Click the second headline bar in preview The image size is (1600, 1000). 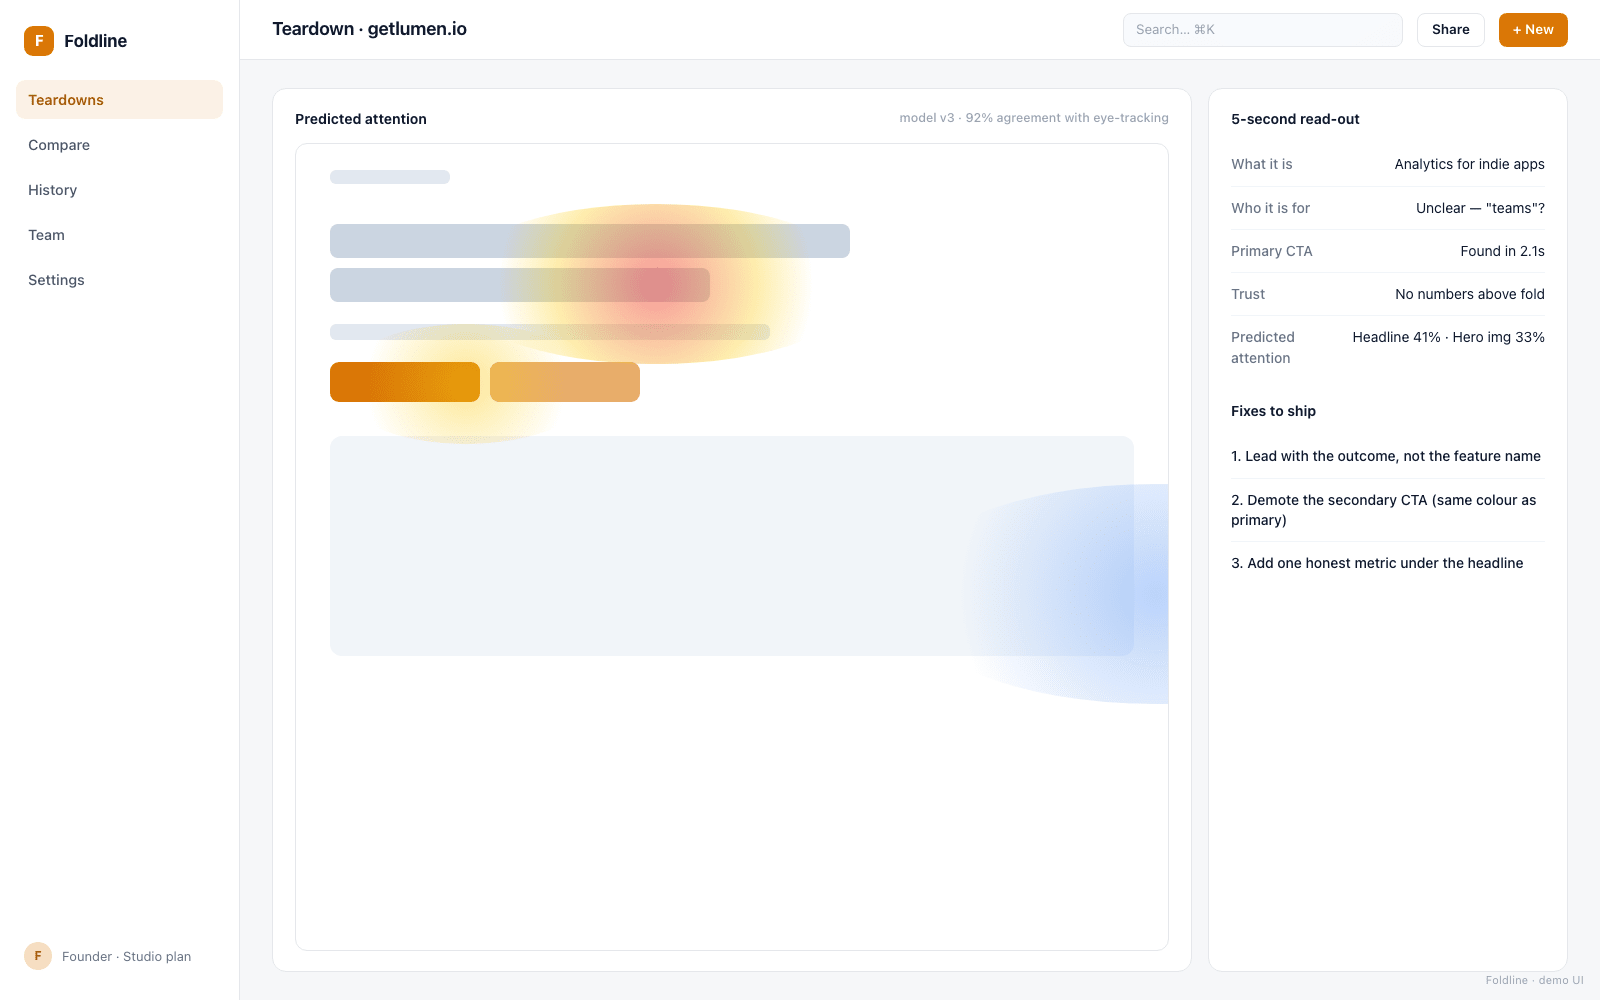520,285
